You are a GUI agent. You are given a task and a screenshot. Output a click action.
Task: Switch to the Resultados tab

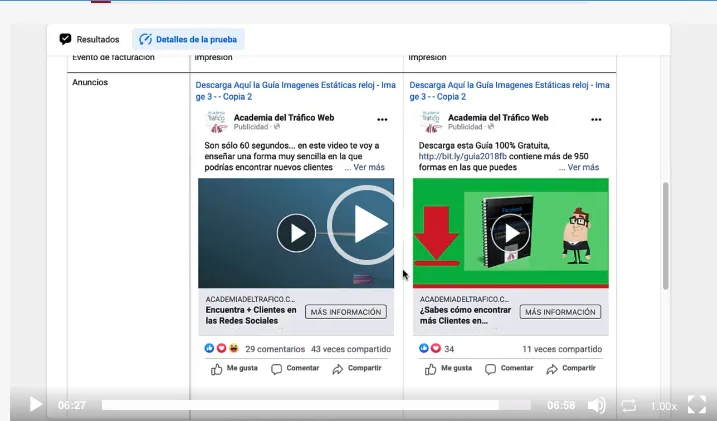pyautogui.click(x=90, y=39)
